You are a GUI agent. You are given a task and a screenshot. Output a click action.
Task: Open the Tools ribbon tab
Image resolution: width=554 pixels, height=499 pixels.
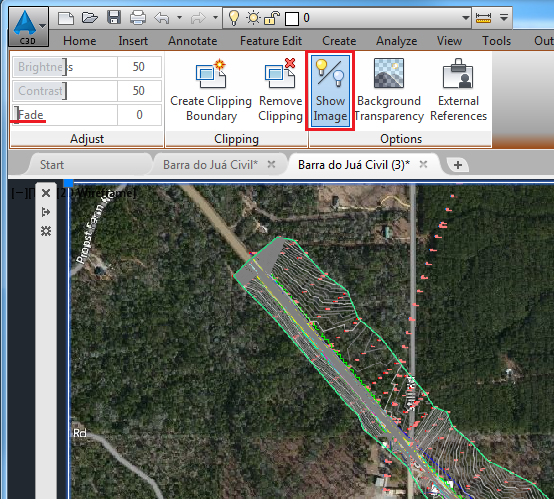tap(496, 41)
